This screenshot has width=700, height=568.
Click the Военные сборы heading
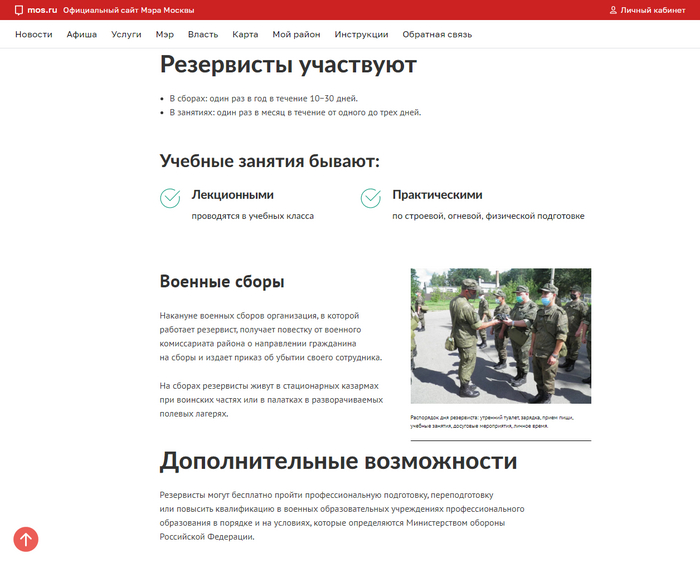coord(222,282)
